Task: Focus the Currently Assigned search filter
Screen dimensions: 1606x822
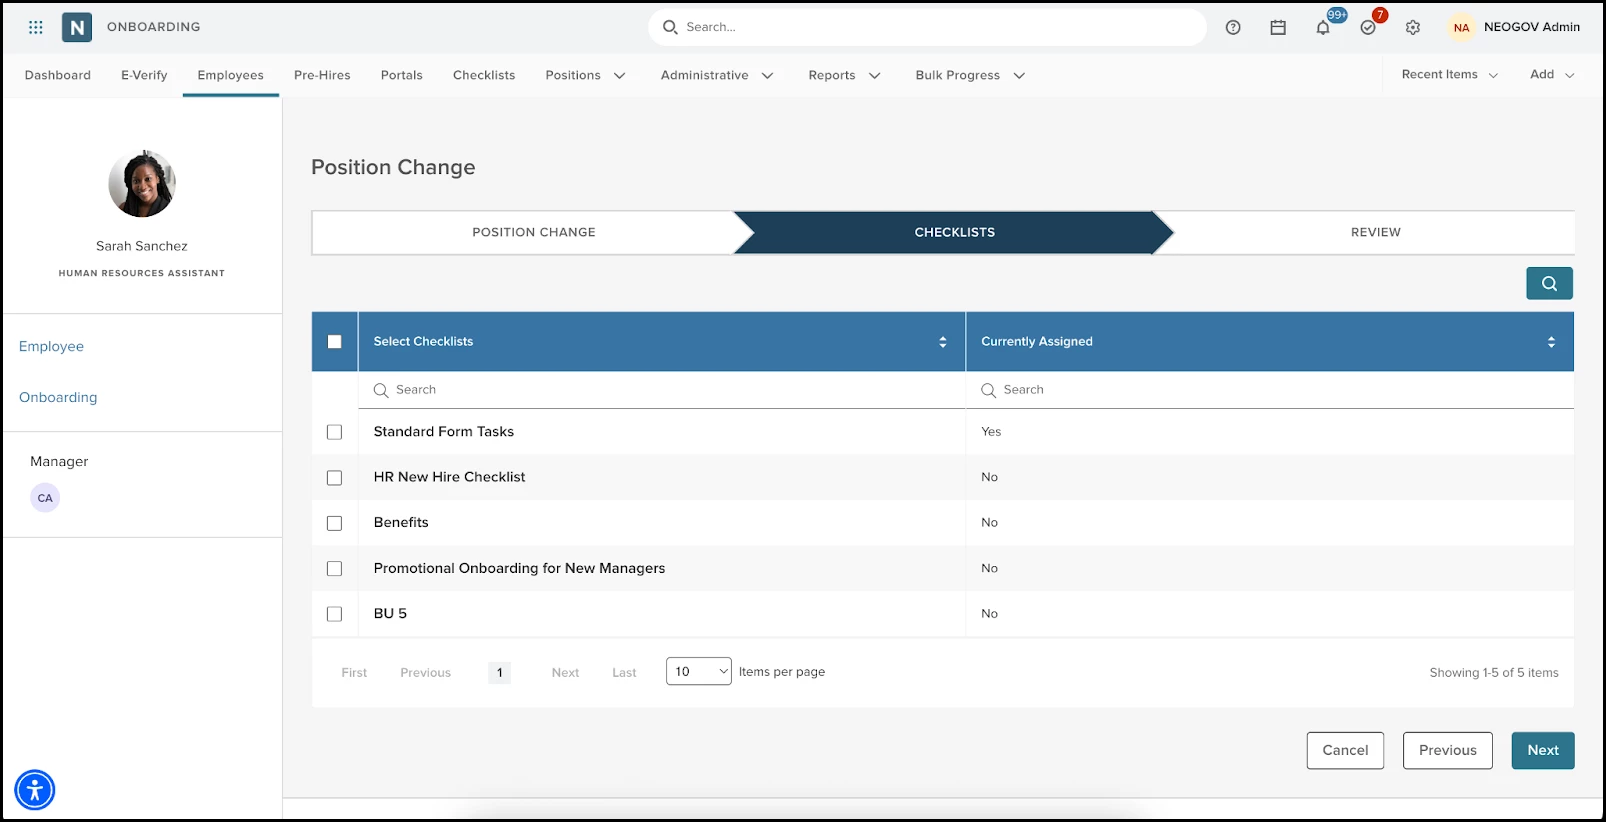Action: 1270,390
